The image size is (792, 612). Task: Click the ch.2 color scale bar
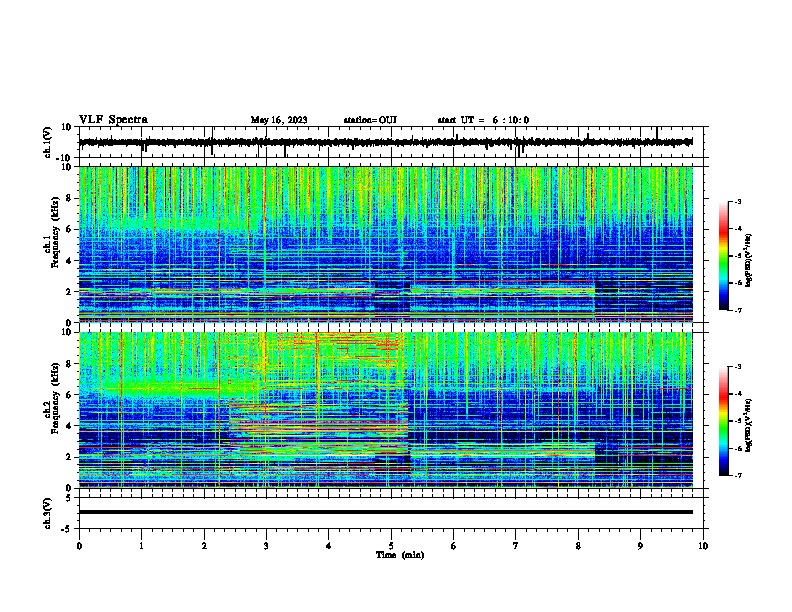click(x=724, y=421)
